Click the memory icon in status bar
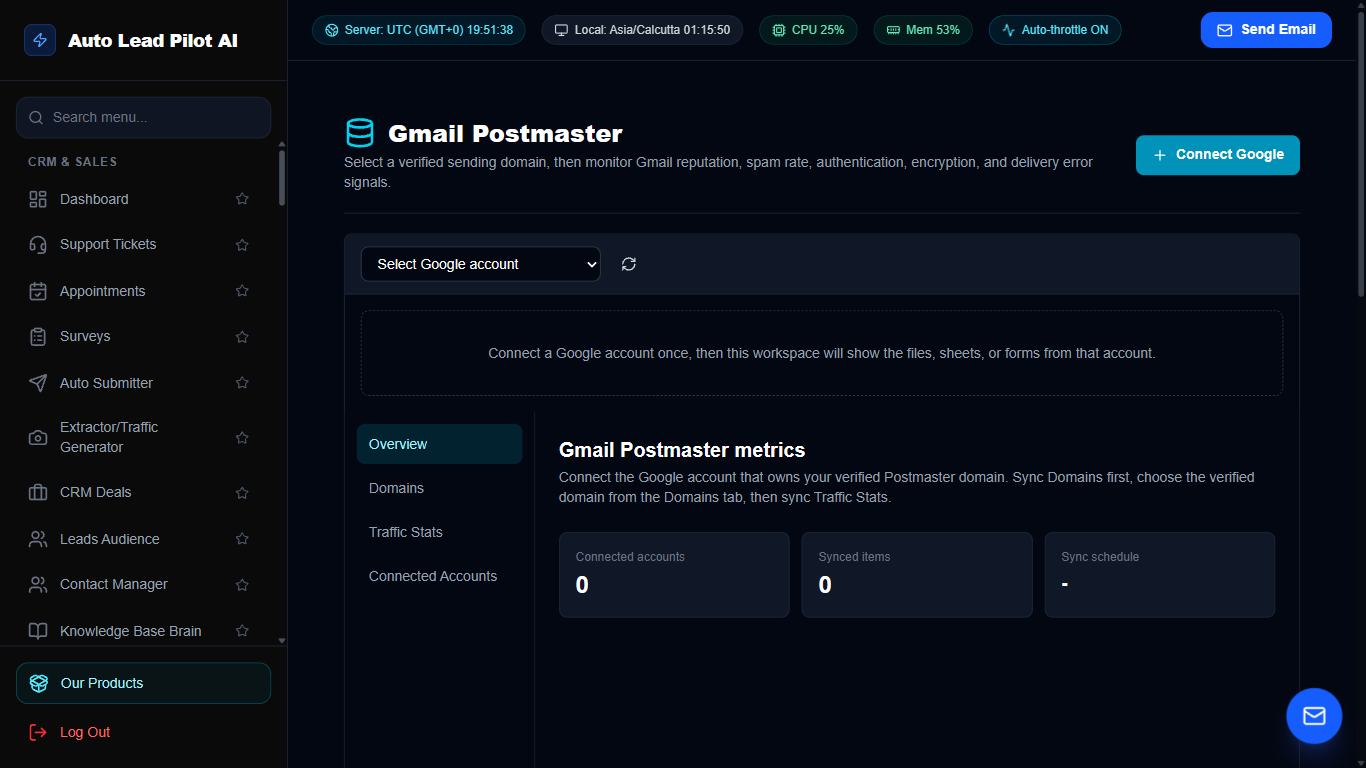This screenshot has width=1366, height=768. [x=893, y=30]
